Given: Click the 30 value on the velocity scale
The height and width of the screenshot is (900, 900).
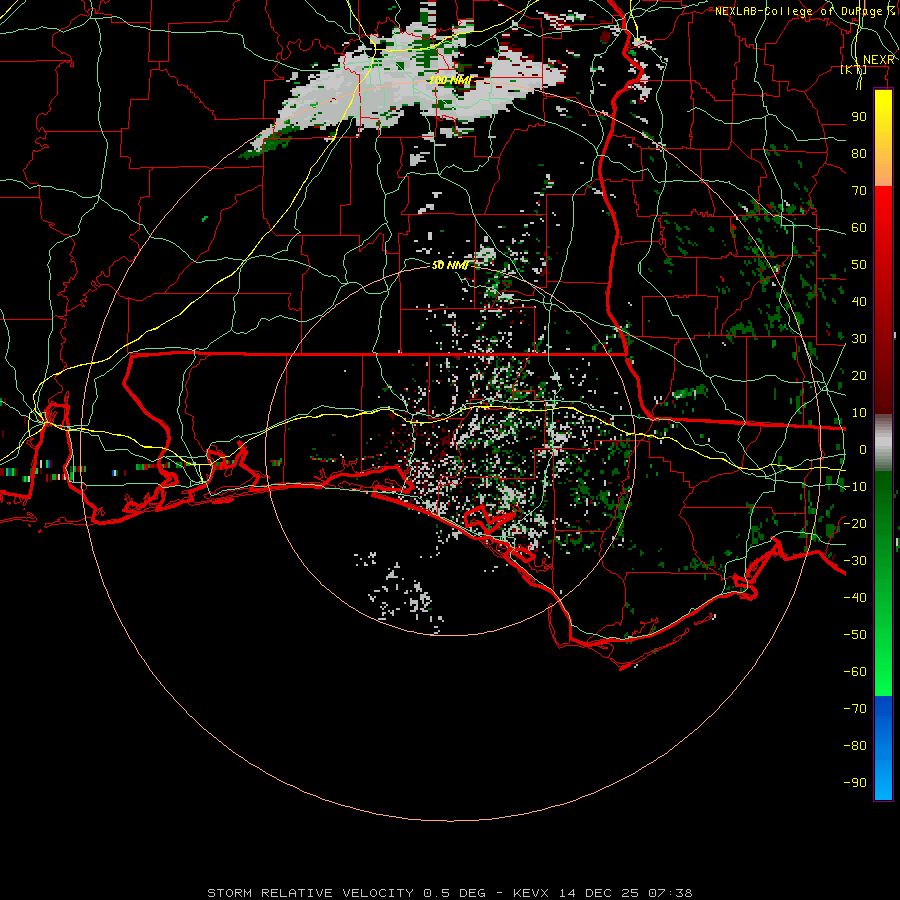Looking at the screenshot, I should (x=859, y=339).
